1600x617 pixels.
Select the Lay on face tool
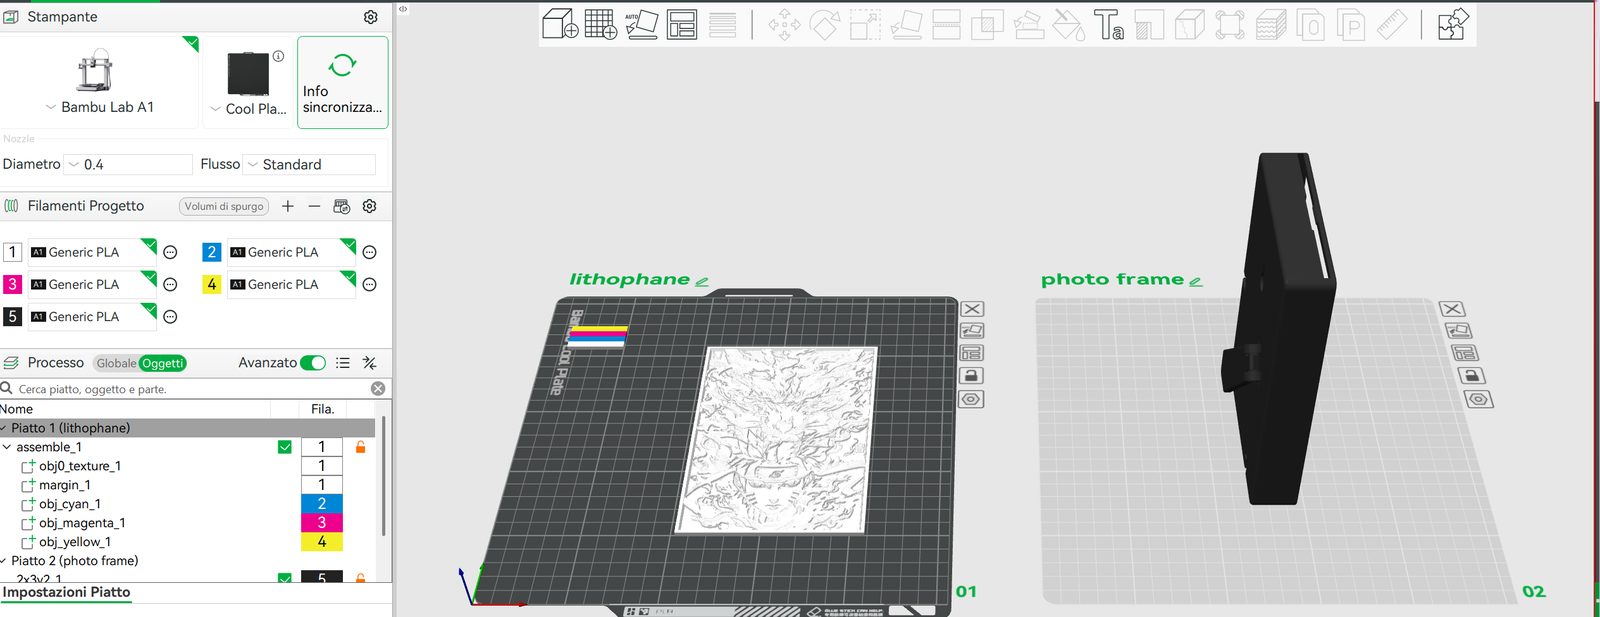click(906, 25)
